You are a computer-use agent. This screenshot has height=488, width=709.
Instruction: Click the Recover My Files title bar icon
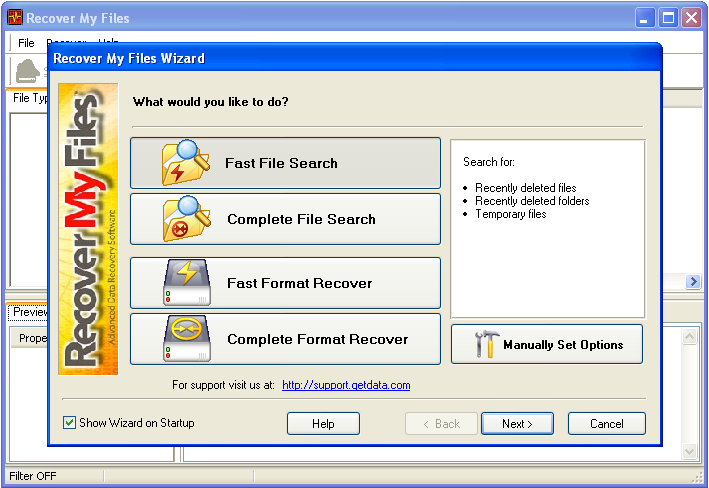coord(15,18)
